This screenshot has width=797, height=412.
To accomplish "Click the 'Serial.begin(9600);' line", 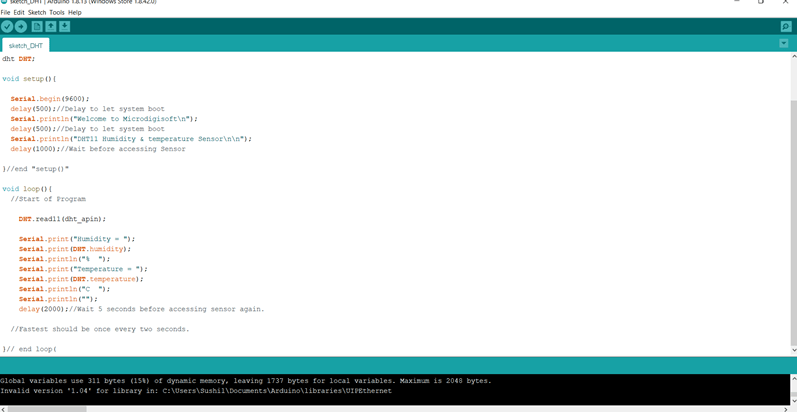I will (50, 99).
